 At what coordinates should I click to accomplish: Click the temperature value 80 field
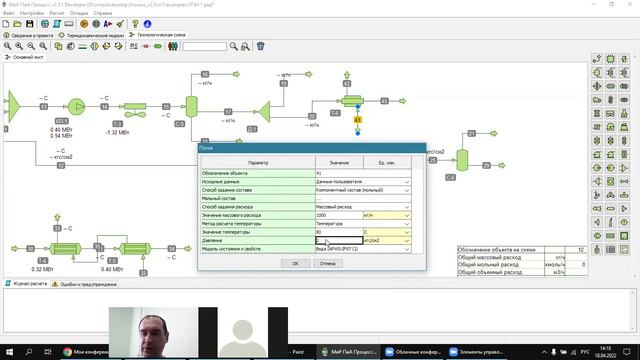[x=339, y=232]
